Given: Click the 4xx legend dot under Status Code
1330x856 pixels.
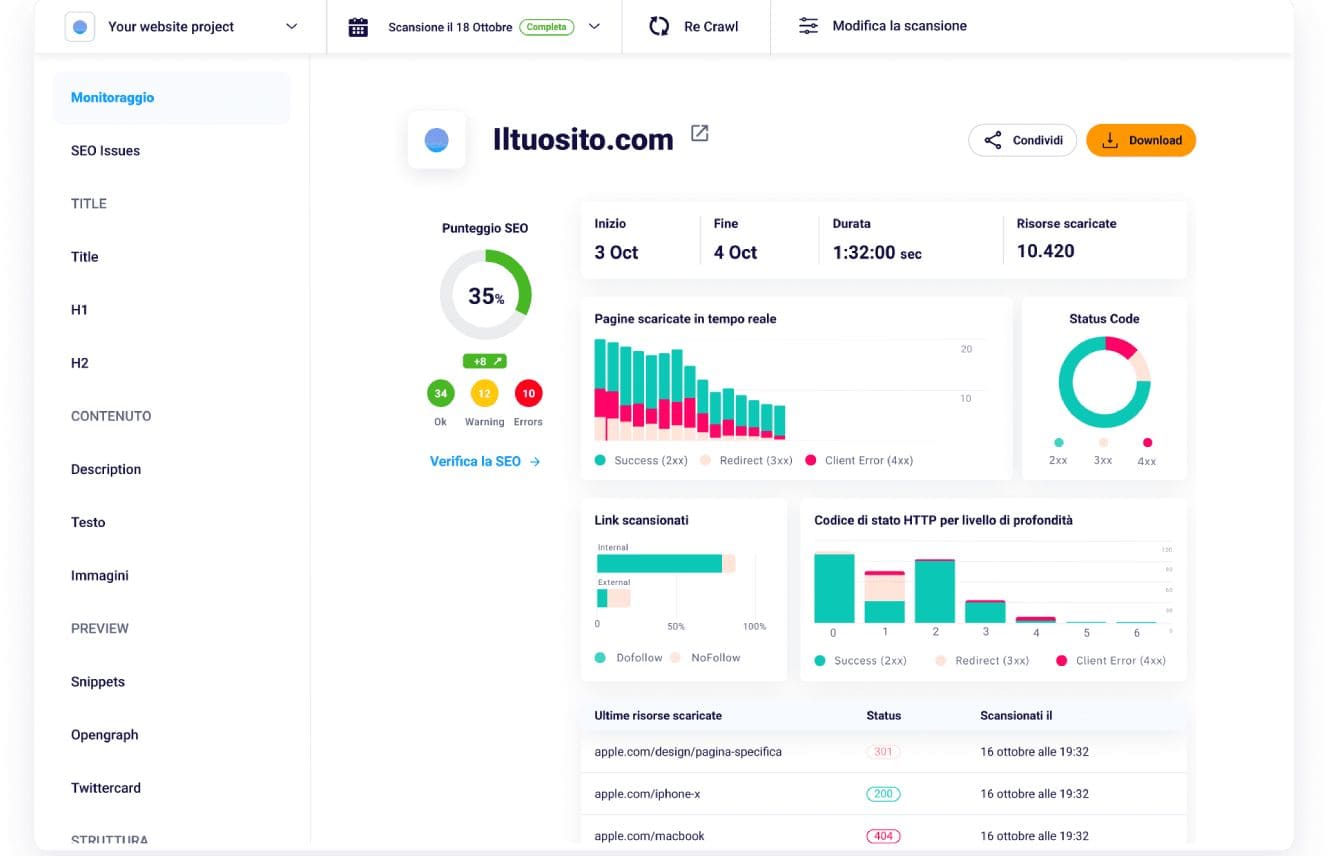Looking at the screenshot, I should tap(1147, 442).
